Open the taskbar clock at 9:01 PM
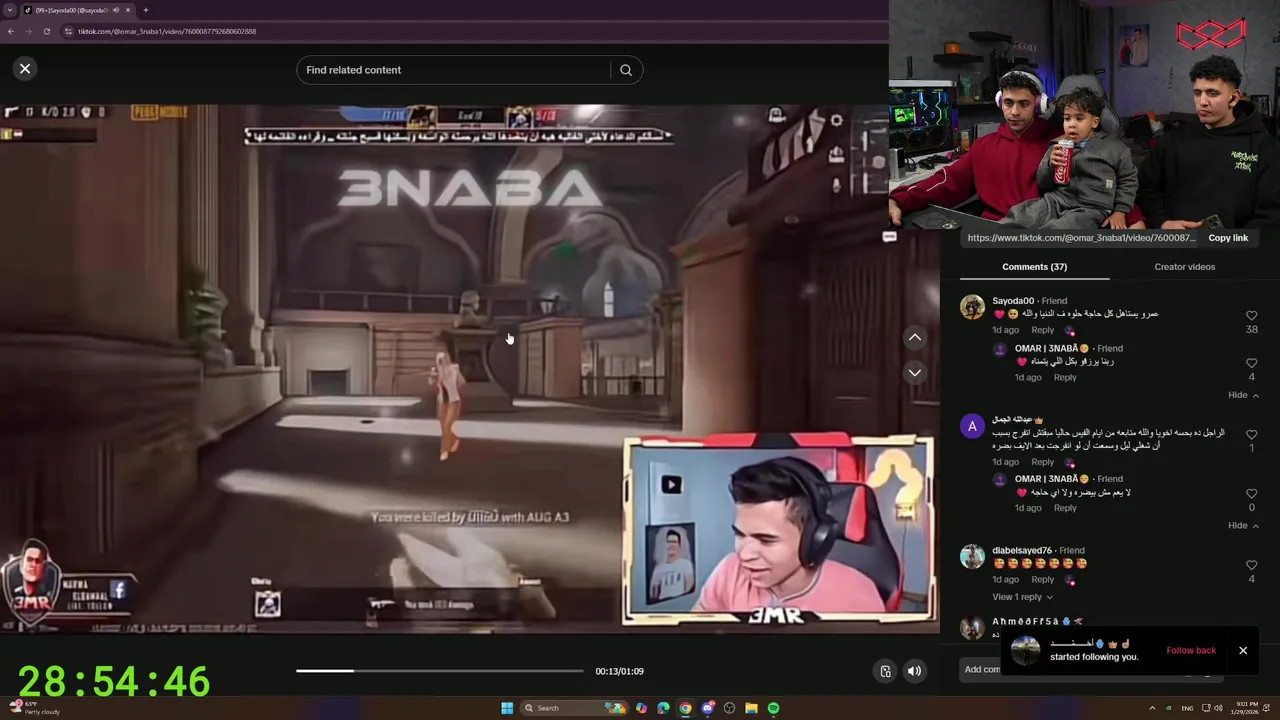 tap(1247, 708)
